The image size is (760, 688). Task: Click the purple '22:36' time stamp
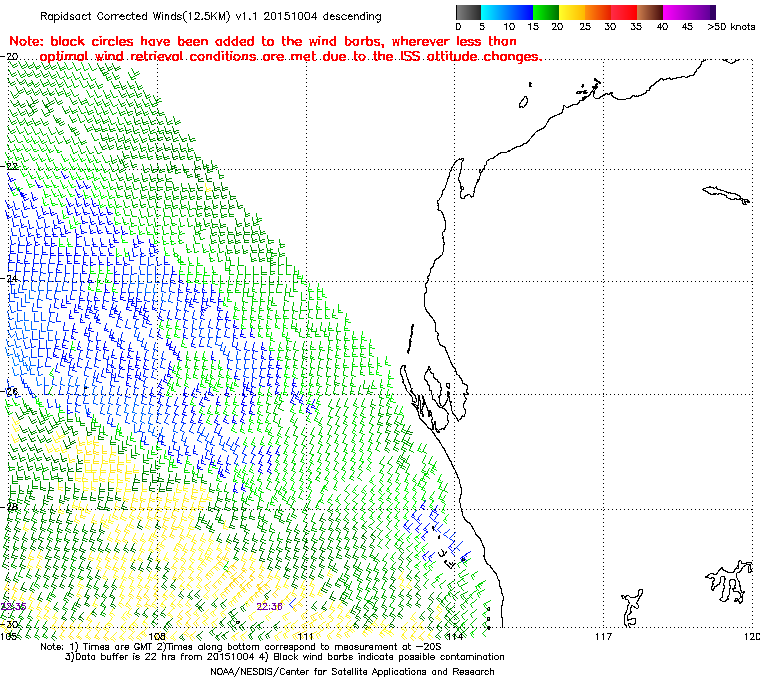coord(269,607)
